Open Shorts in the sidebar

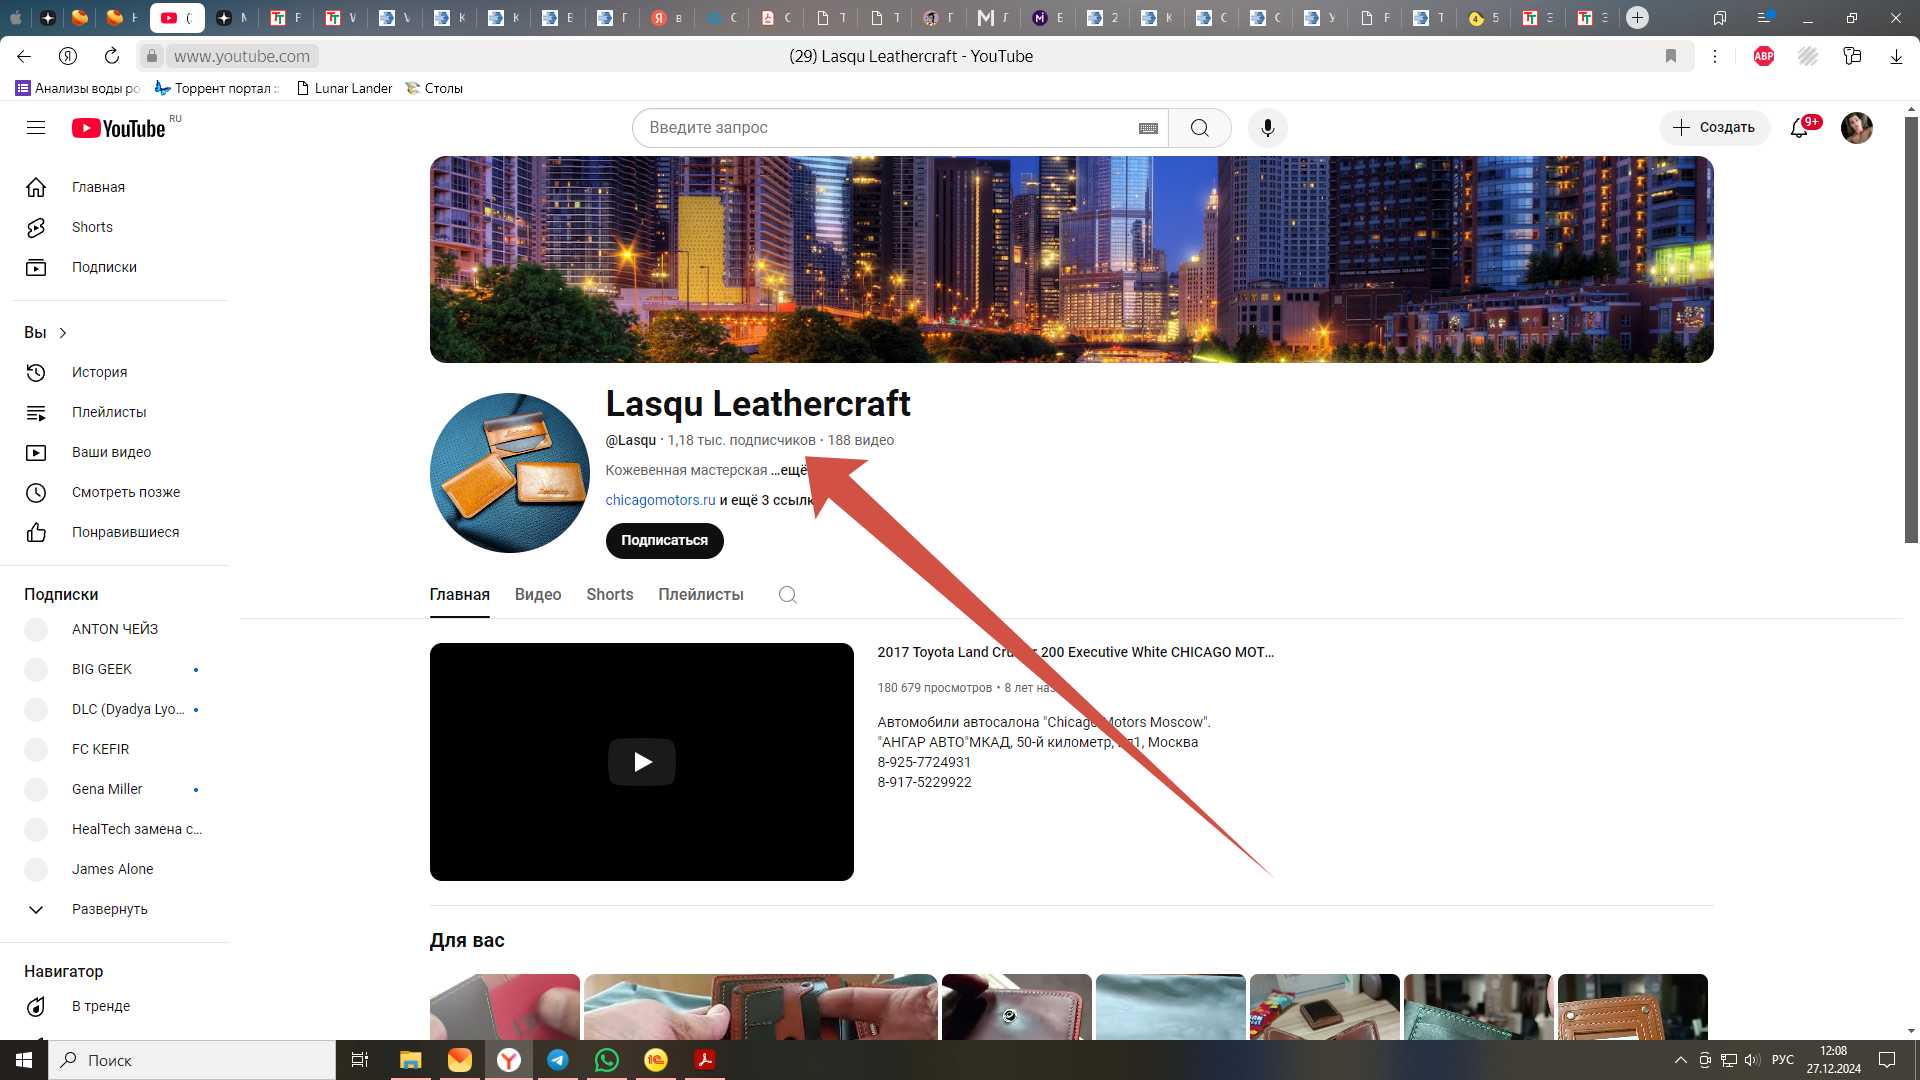click(x=92, y=227)
